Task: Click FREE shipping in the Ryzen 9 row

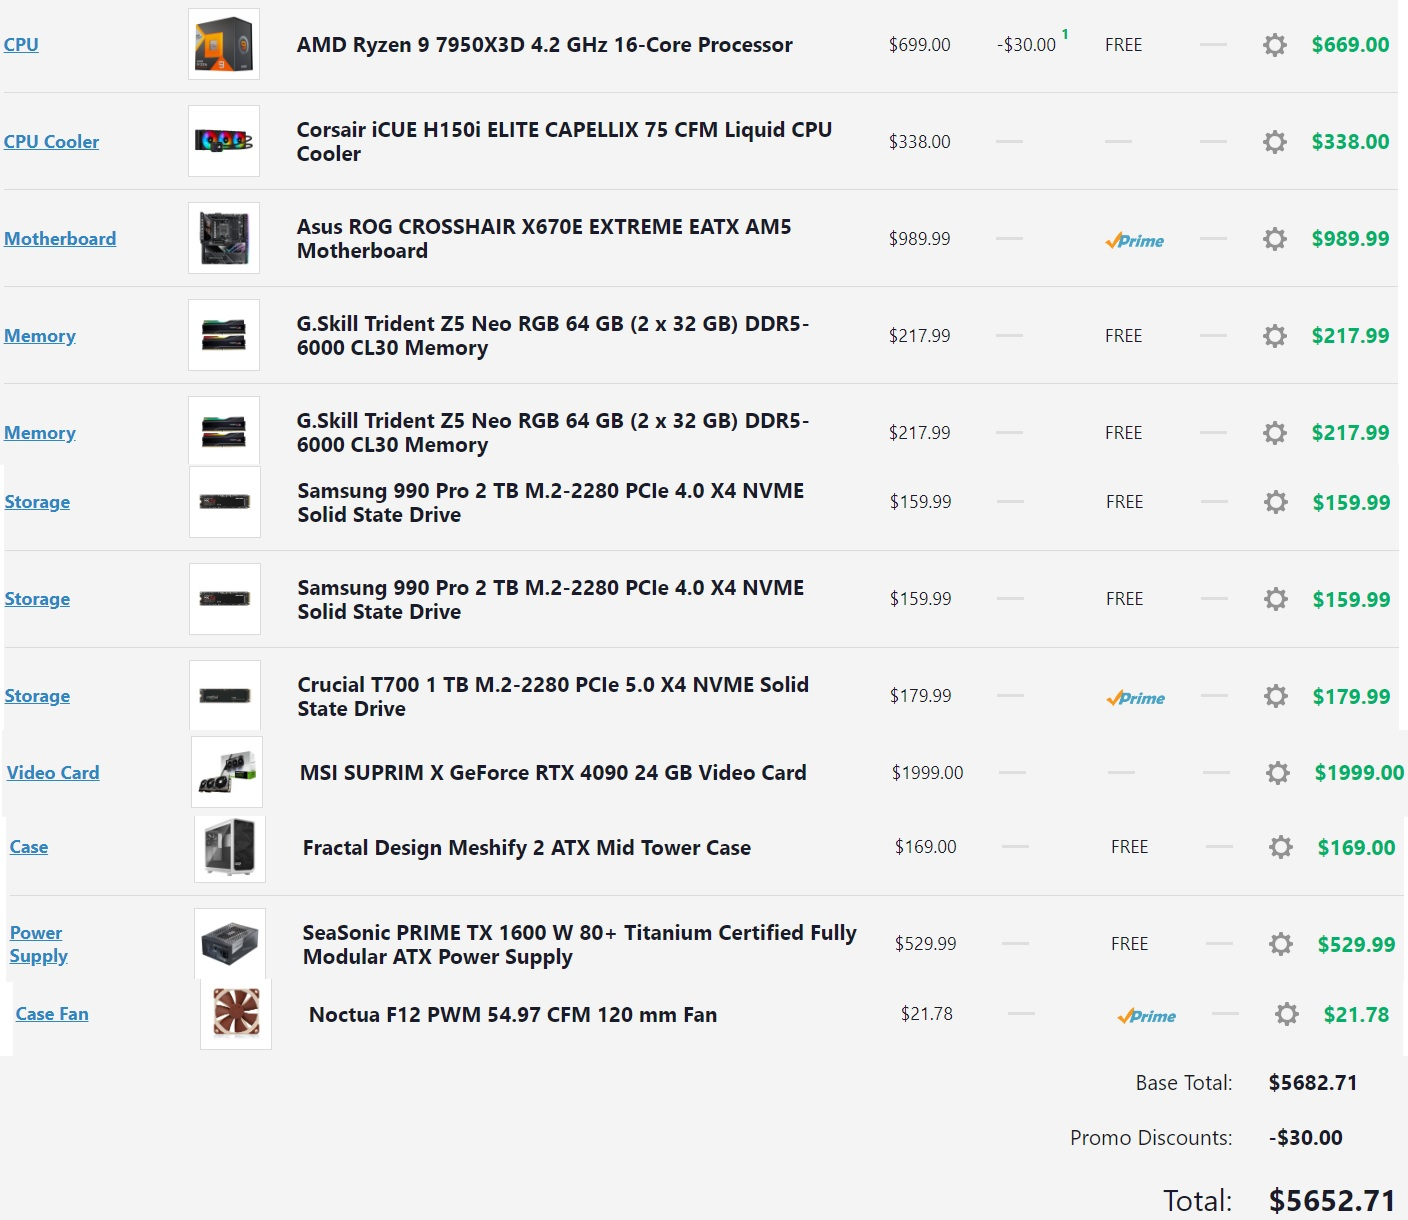Action: (x=1123, y=45)
